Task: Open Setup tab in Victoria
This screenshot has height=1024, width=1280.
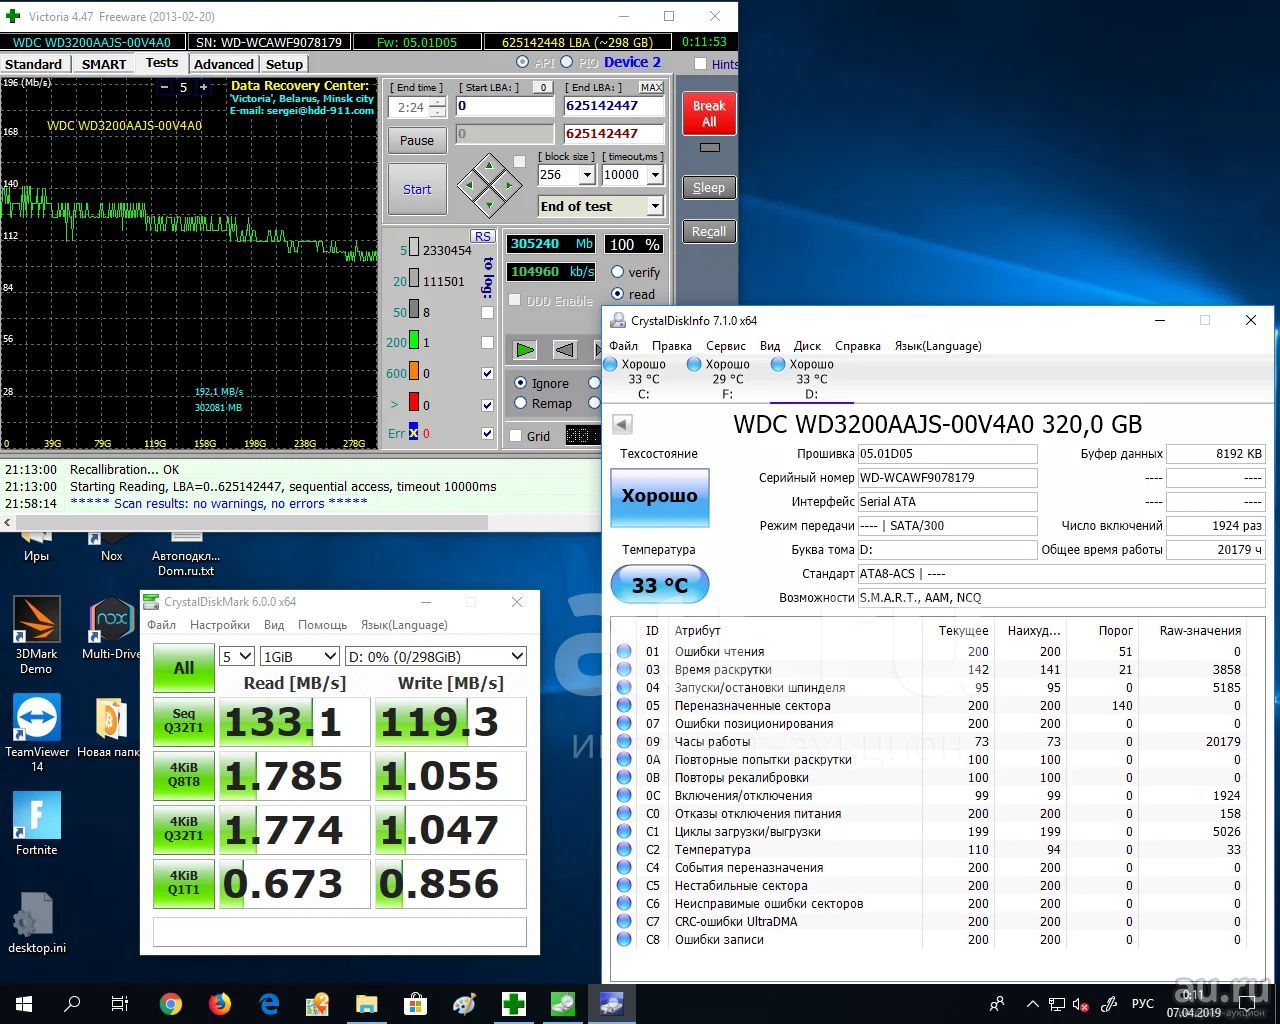Action: tap(284, 64)
